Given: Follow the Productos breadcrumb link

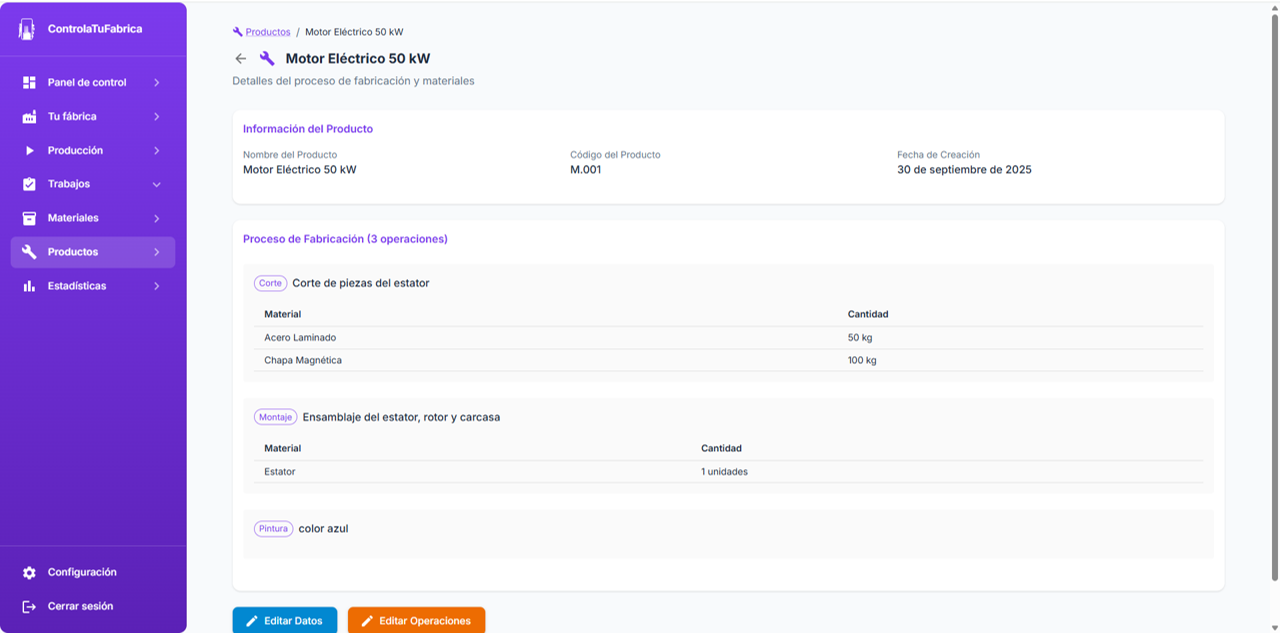Looking at the screenshot, I should click(267, 32).
